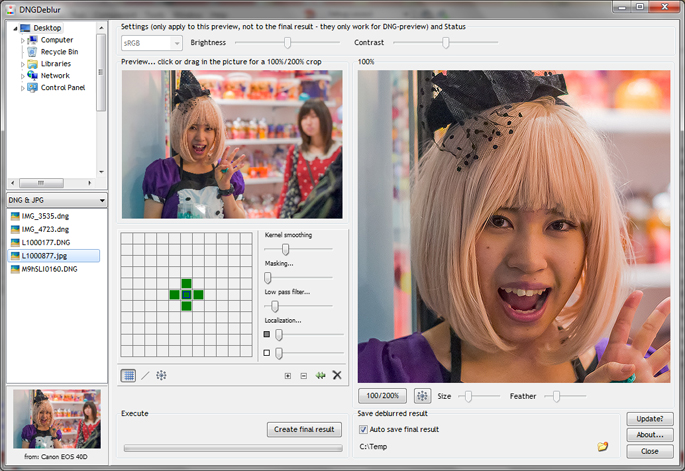The image size is (685, 471).
Task: Select file L1000877.jpg
Action: (54, 256)
